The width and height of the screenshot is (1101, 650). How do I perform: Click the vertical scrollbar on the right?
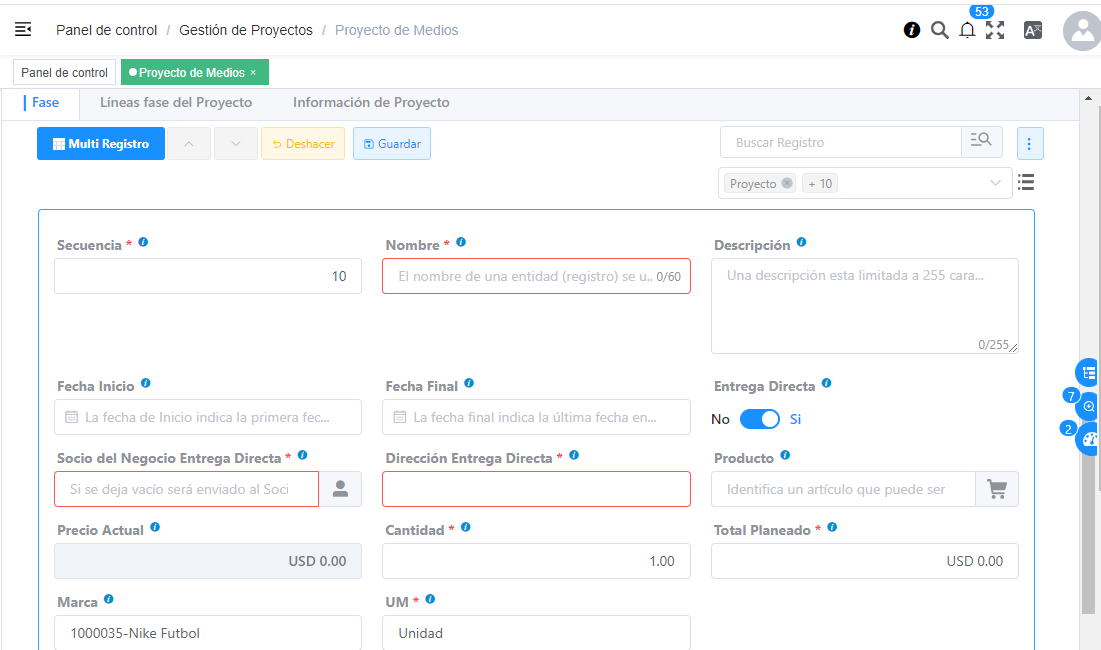click(1088, 350)
